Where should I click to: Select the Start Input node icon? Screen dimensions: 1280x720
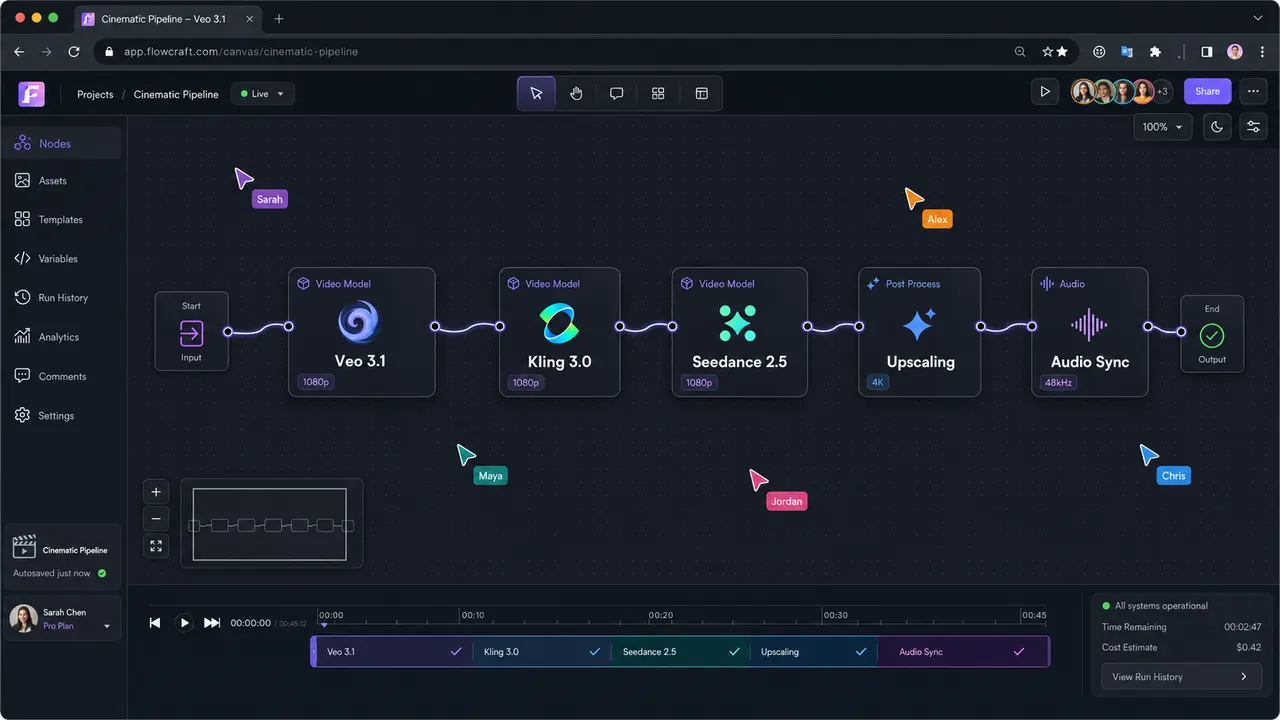[x=191, y=332]
